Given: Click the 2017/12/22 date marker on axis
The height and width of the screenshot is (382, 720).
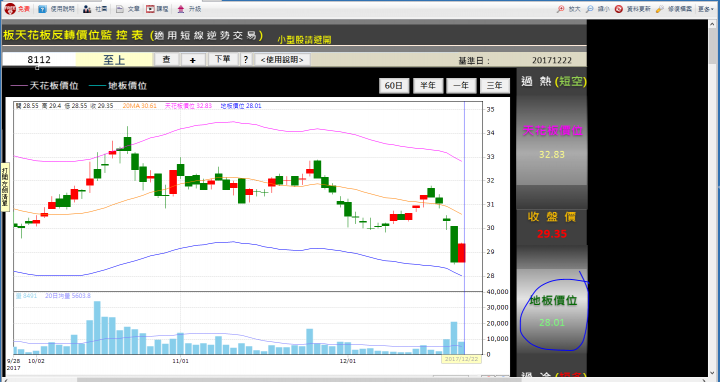Looking at the screenshot, I should [461, 359].
